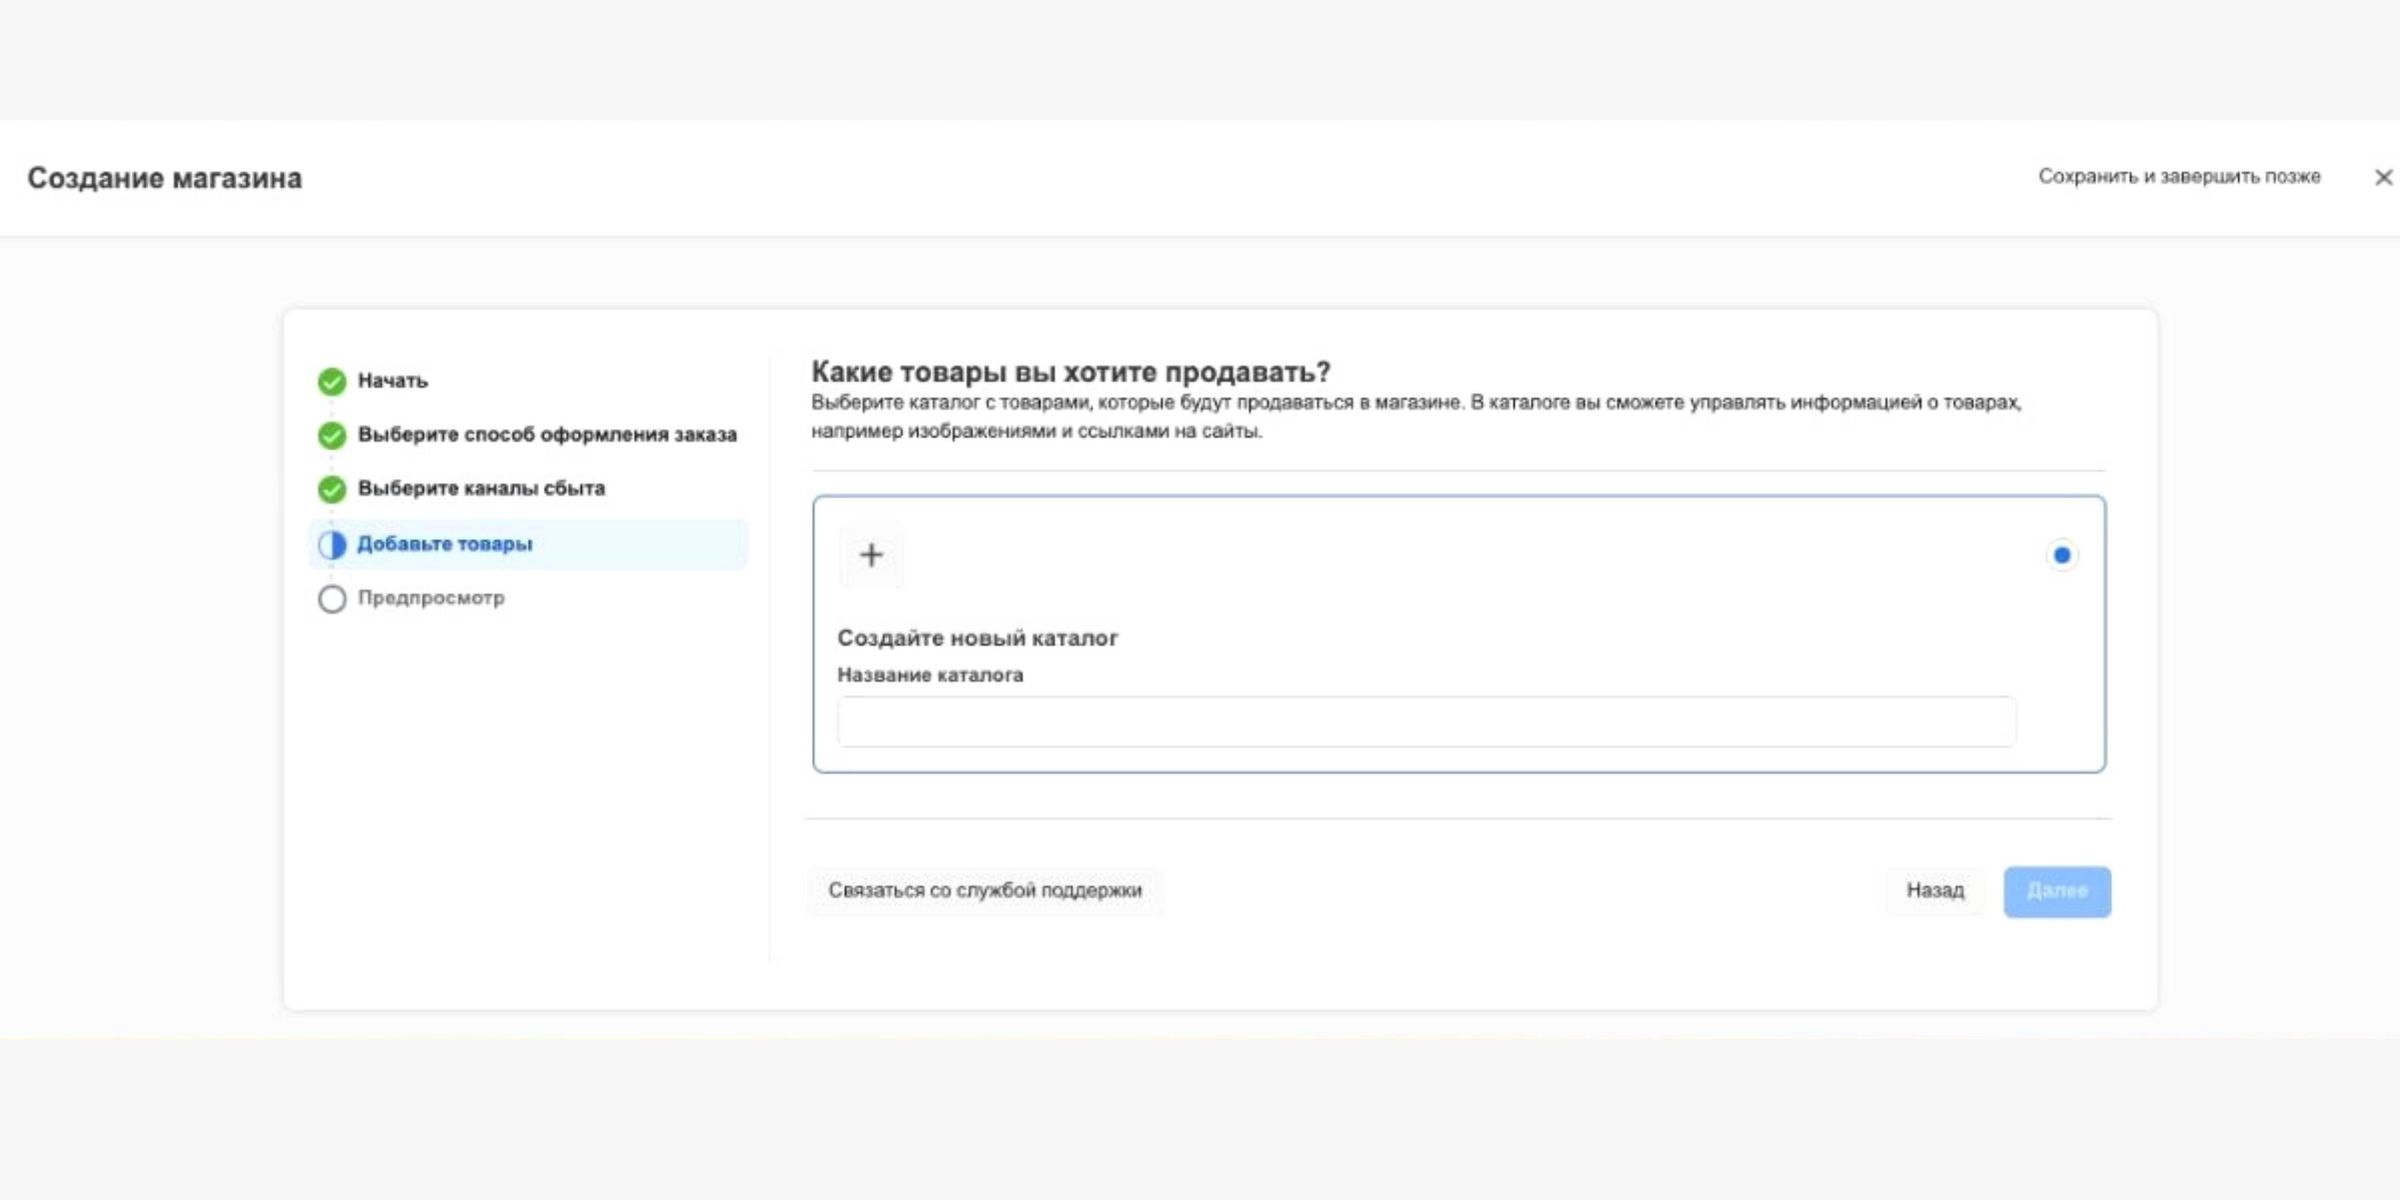Select the new catalog radio button
Screen dimensions: 2400x1200
(2062, 555)
